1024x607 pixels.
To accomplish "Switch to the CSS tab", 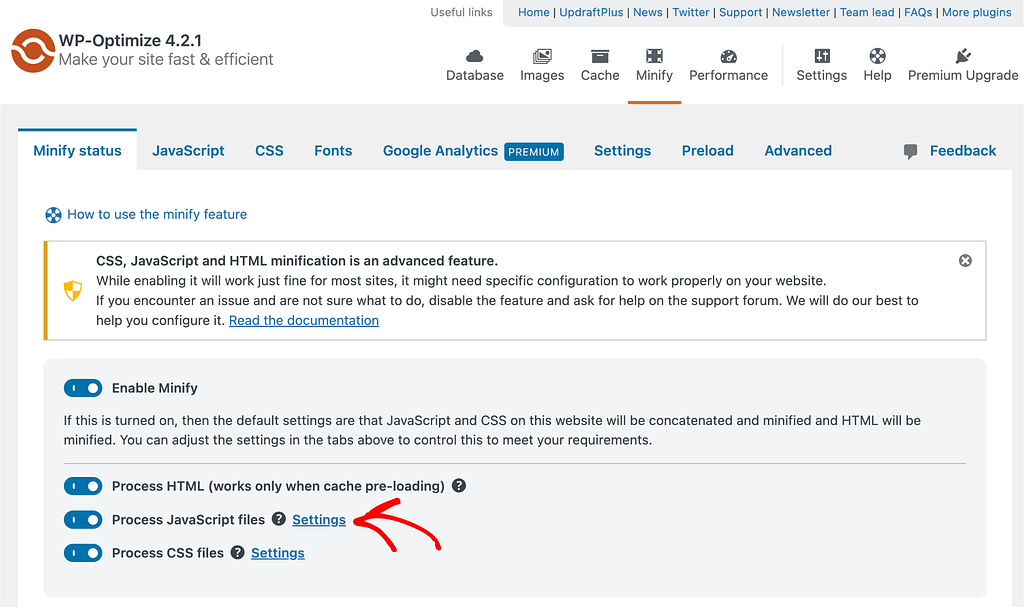I will tap(269, 151).
